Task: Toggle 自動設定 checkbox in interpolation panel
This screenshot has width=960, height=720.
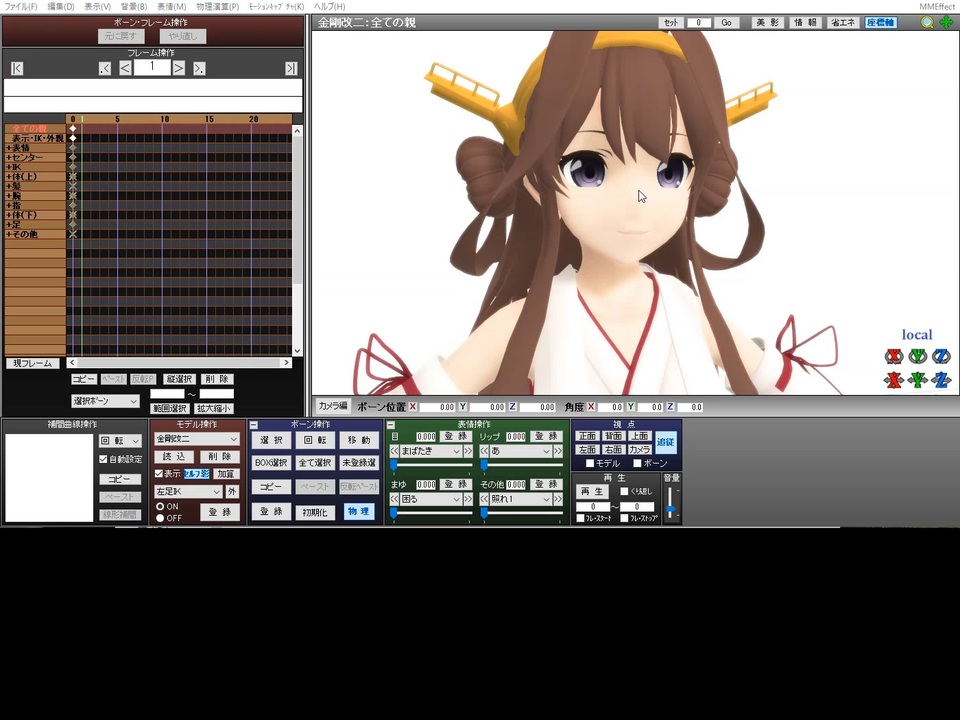Action: [103, 459]
